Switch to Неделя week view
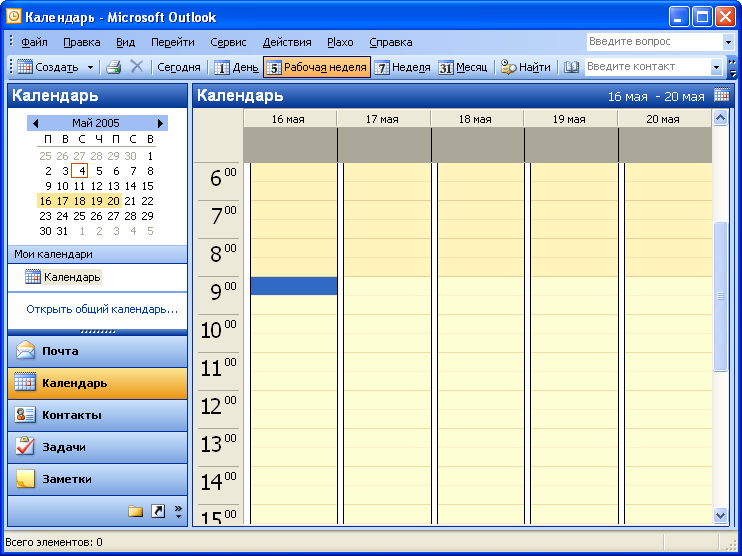 pos(402,67)
